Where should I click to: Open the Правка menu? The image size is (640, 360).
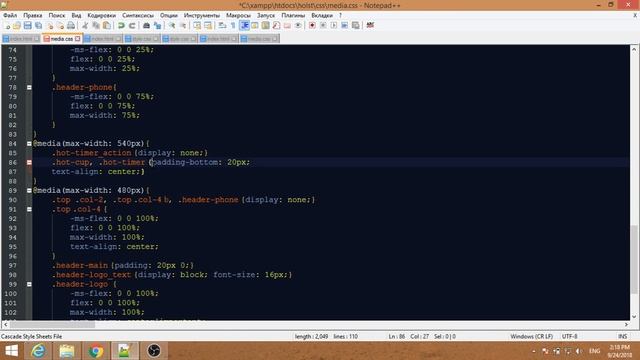(x=33, y=16)
